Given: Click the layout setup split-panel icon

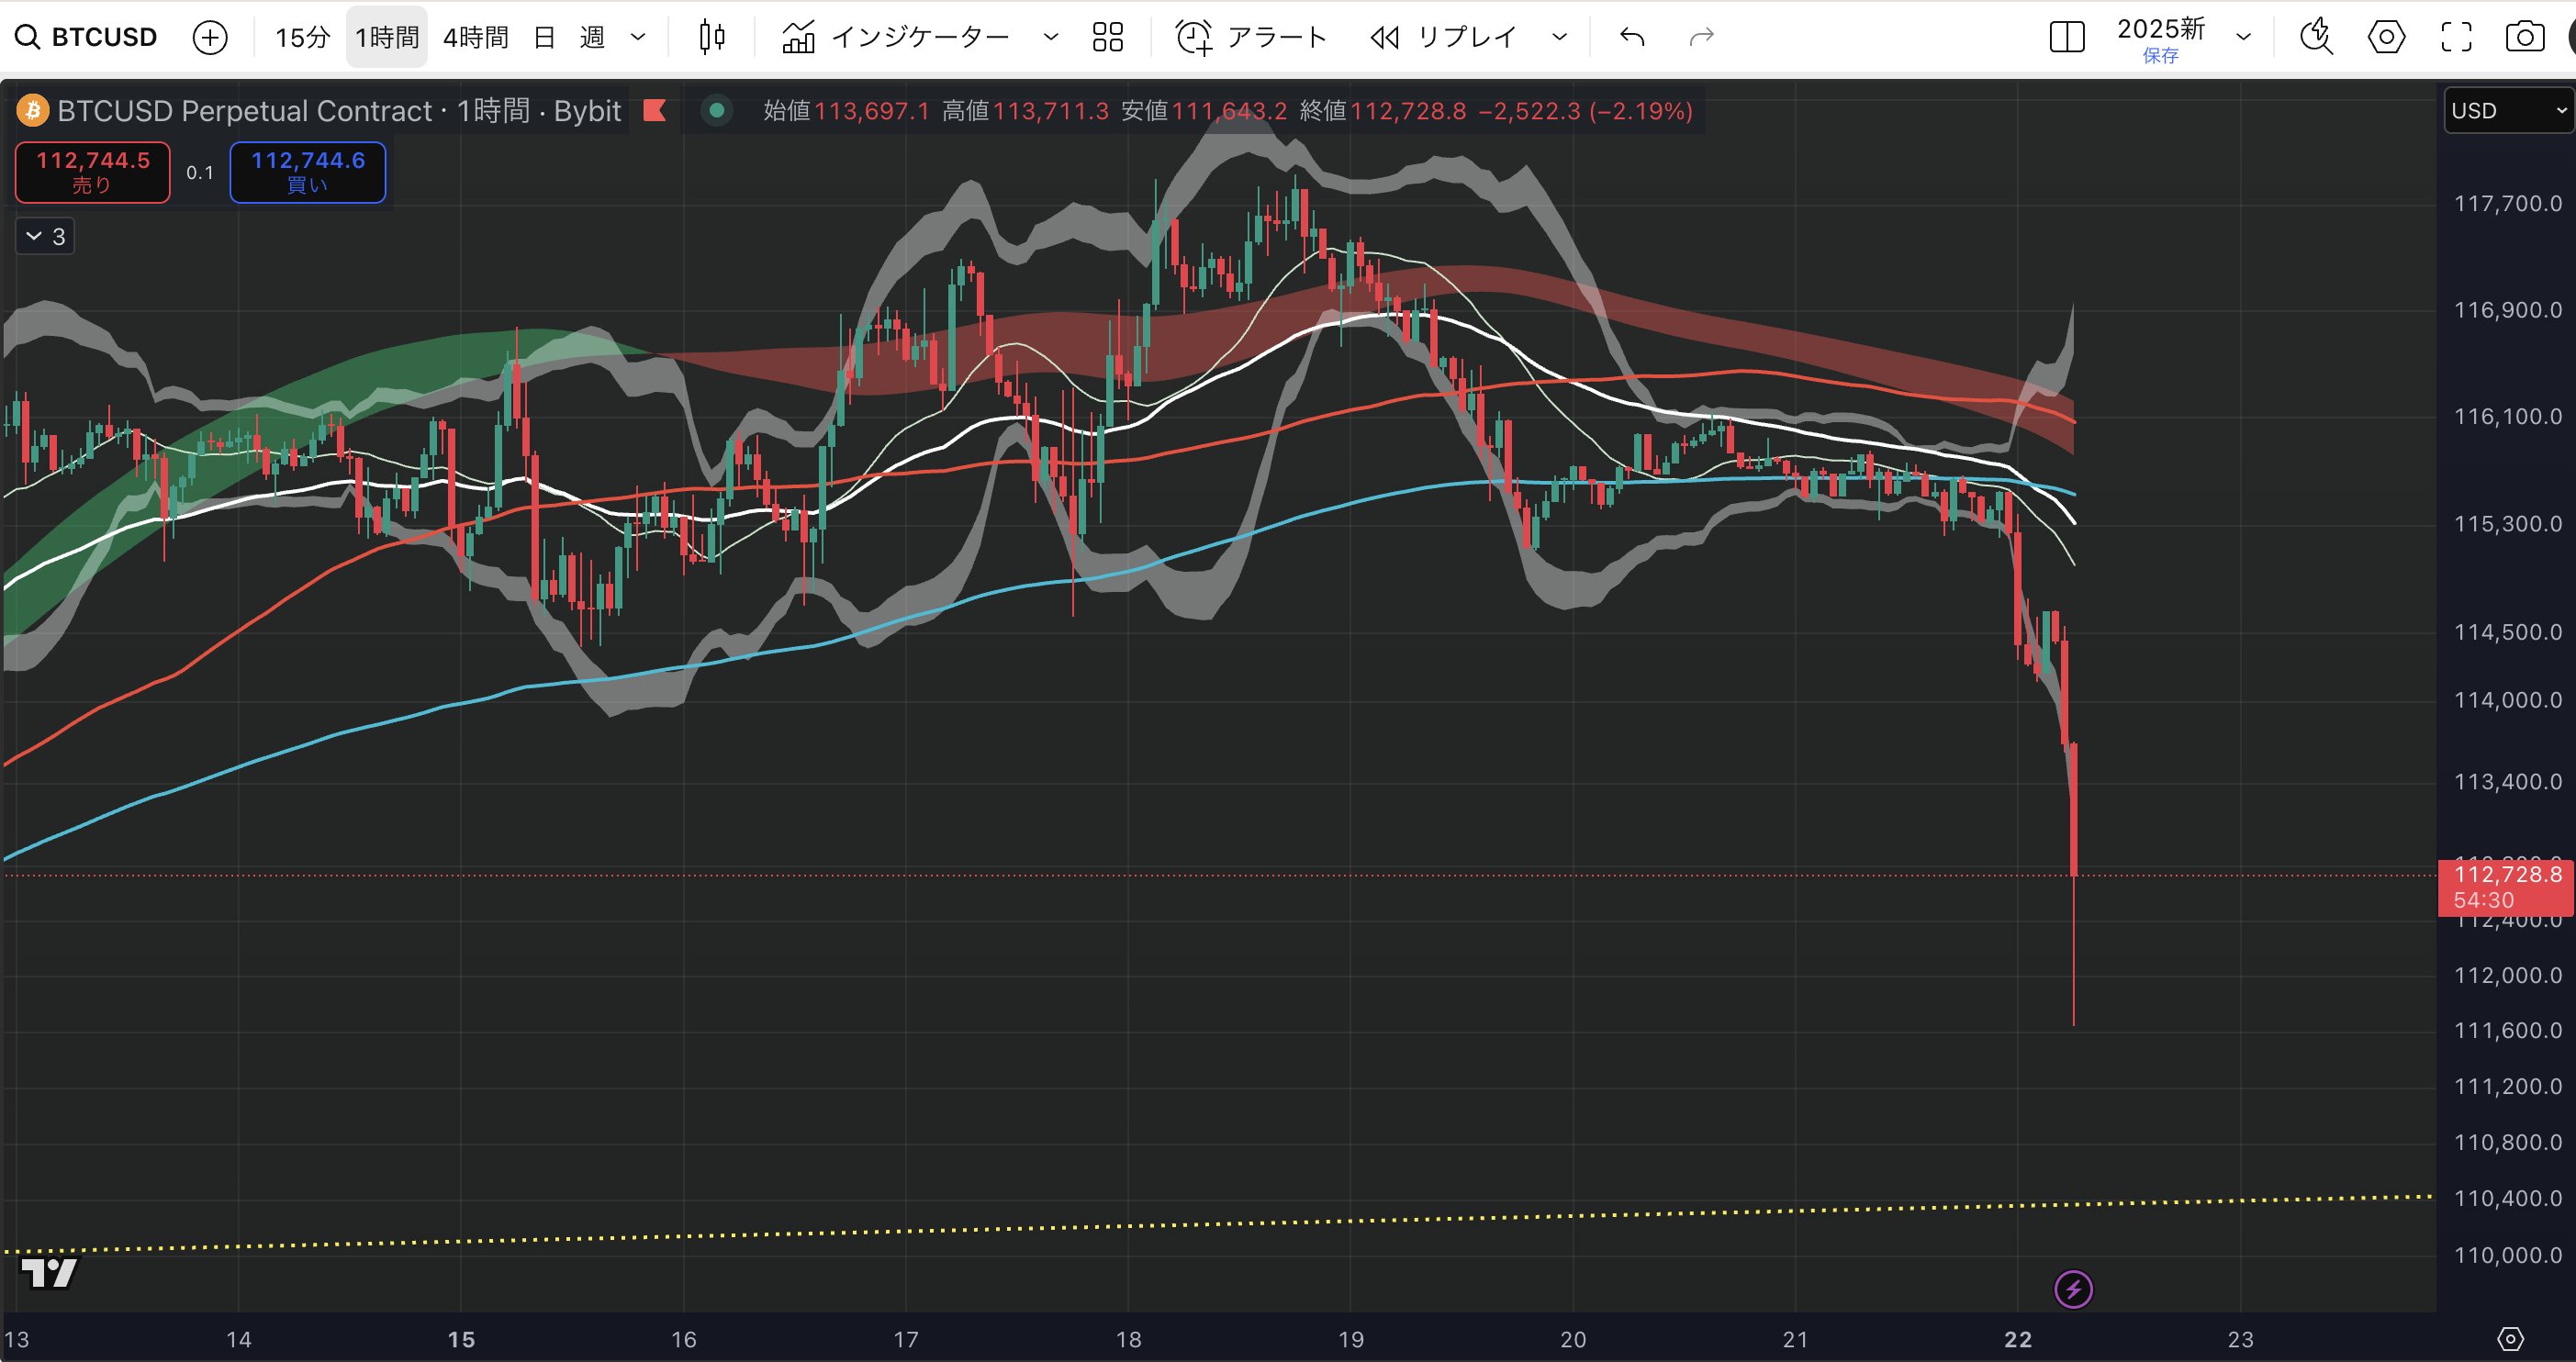Looking at the screenshot, I should (x=2067, y=37).
